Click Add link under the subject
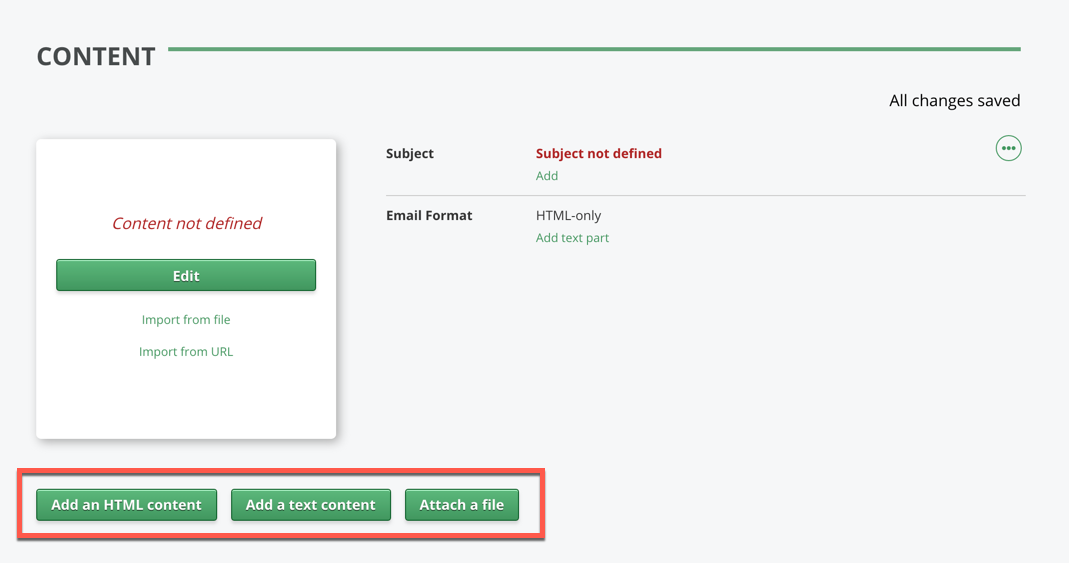This screenshot has height=563, width=1069. click(547, 176)
